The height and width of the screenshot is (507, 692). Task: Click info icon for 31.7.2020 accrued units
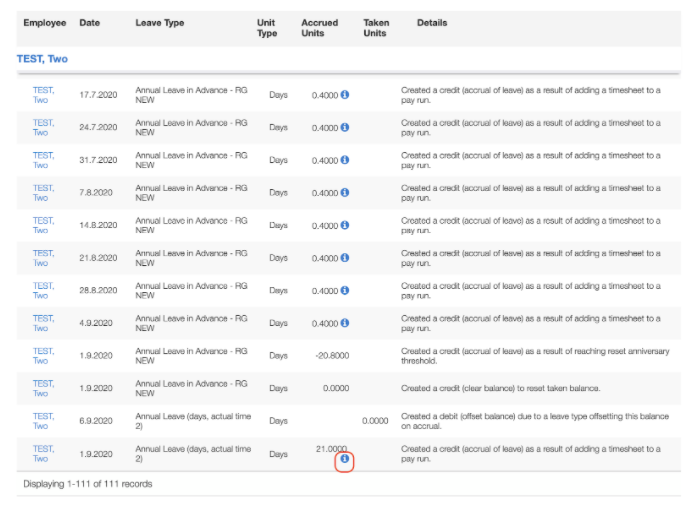345,160
